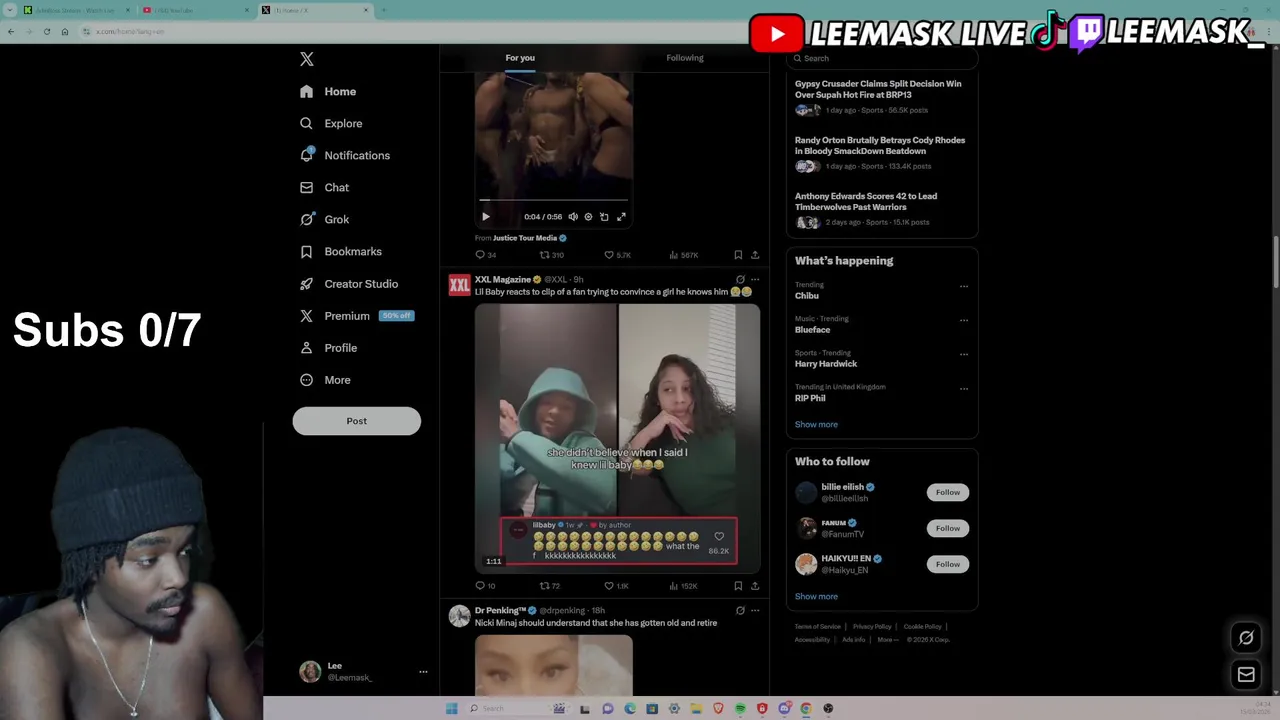Open the Windows Start menu
1280x720 pixels.
[x=452, y=708]
